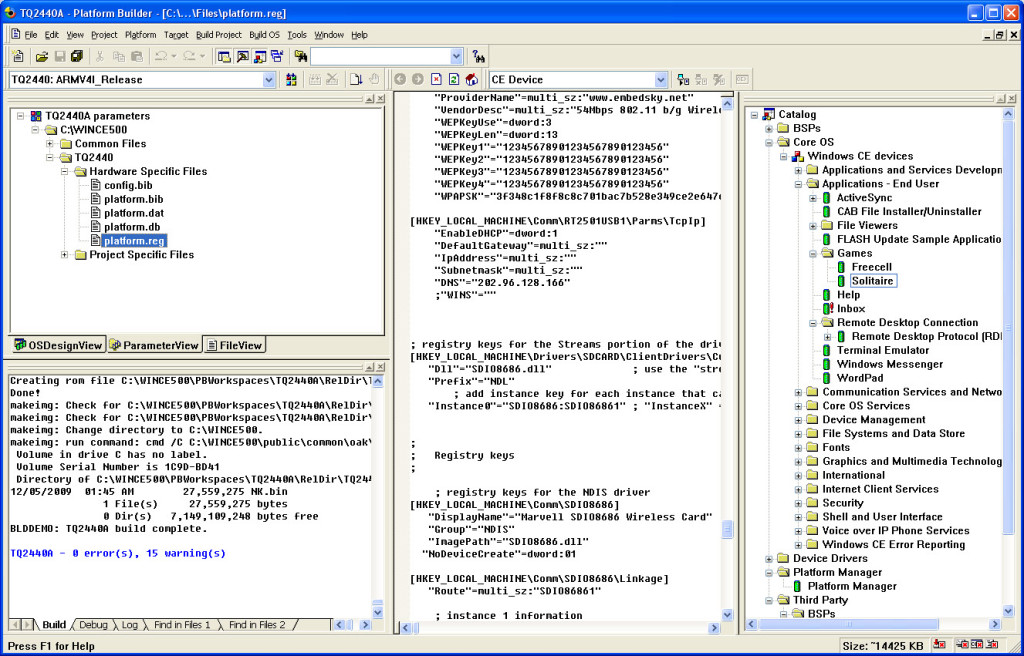Open the Platform menu
Image resolution: width=1024 pixels, height=656 pixels.
[140, 35]
